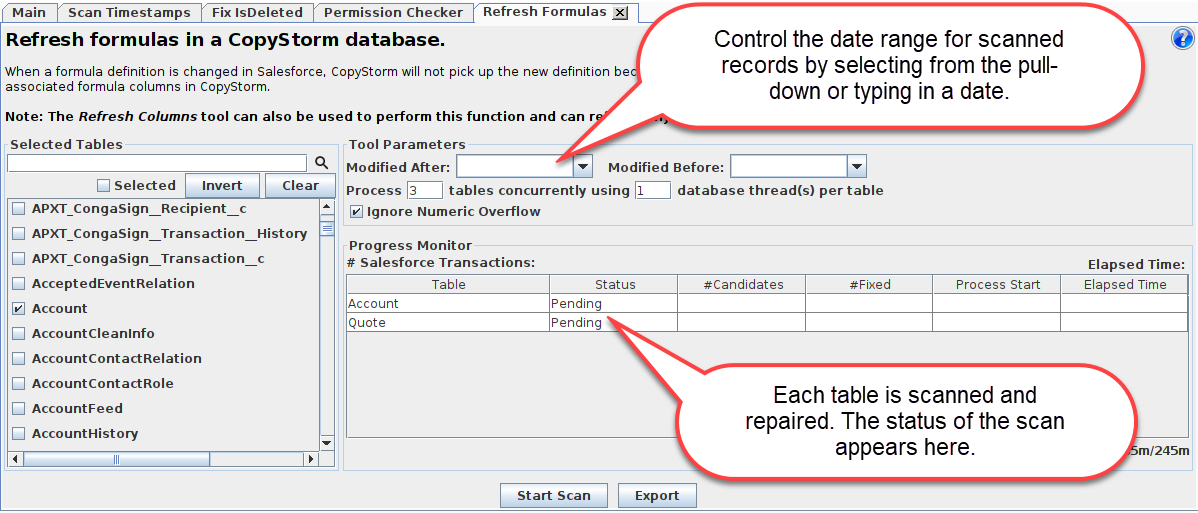Select the Account row in Progress Monitor
1198x513 pixels.
coord(768,304)
